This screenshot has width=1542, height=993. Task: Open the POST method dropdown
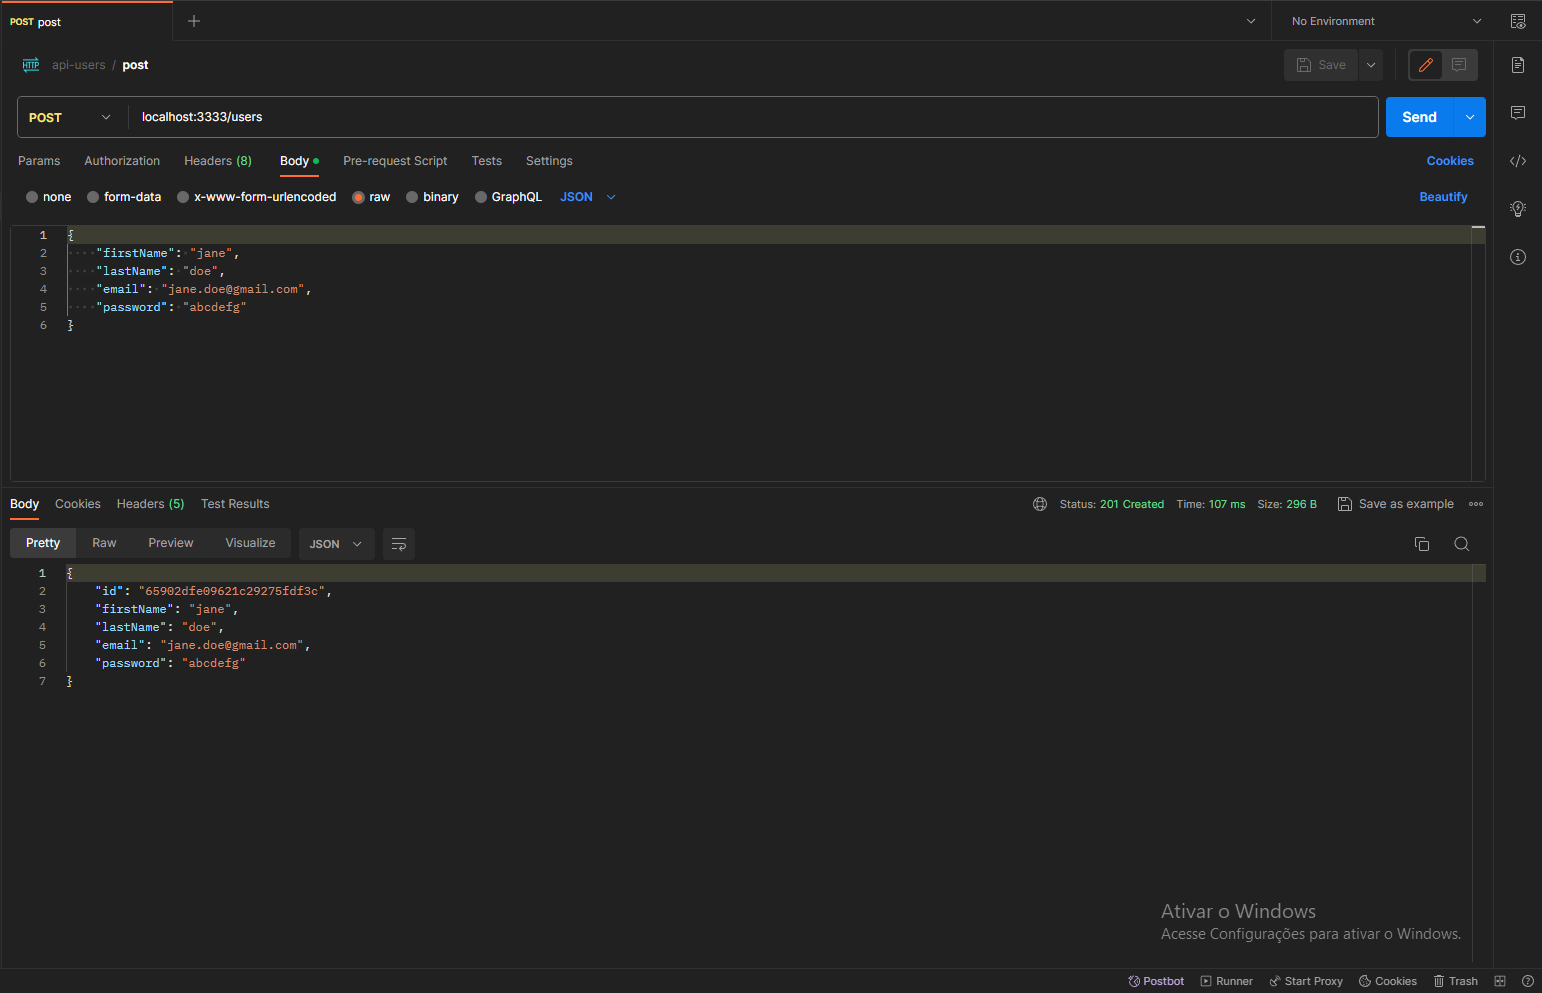tap(70, 117)
